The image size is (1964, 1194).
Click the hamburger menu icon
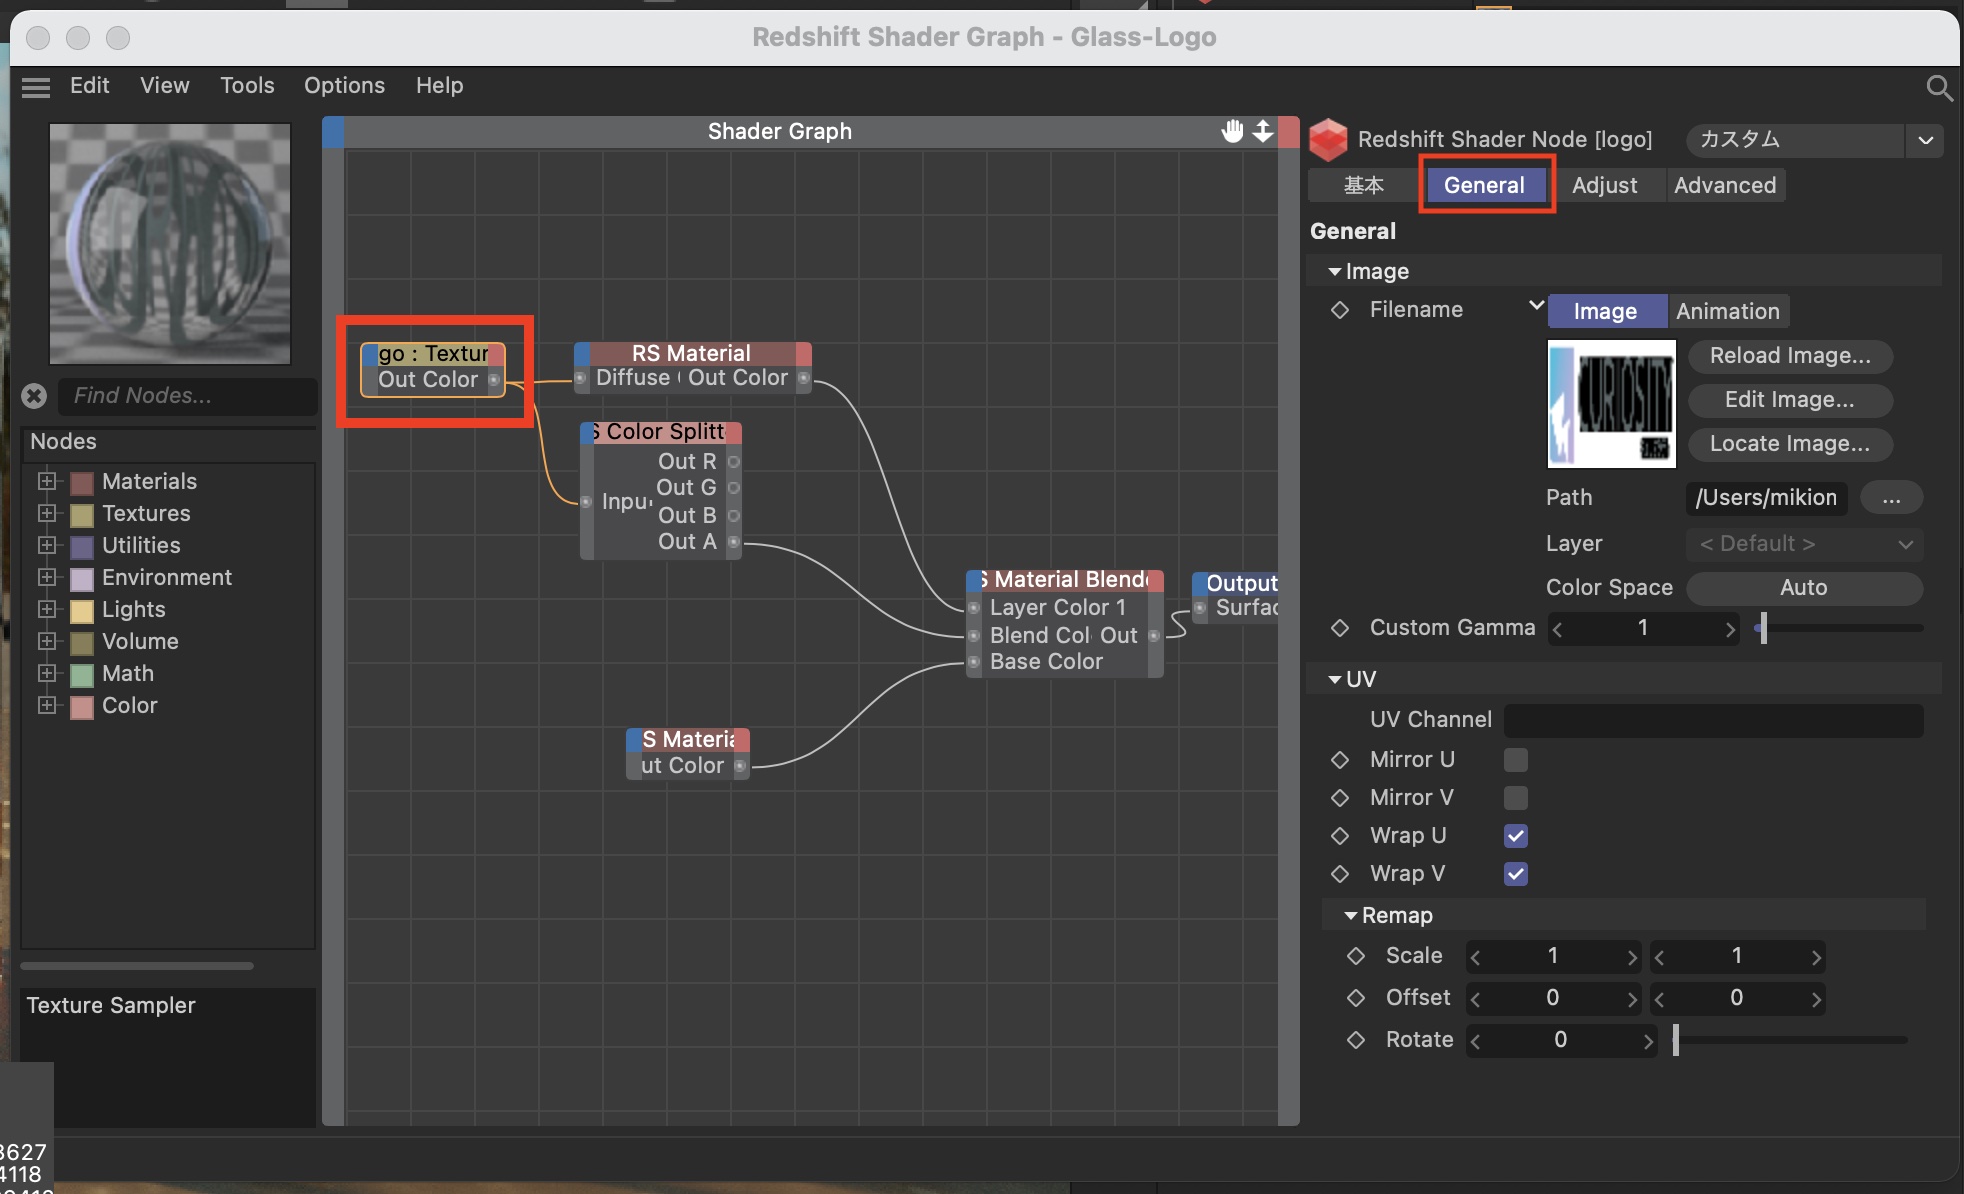(36, 87)
